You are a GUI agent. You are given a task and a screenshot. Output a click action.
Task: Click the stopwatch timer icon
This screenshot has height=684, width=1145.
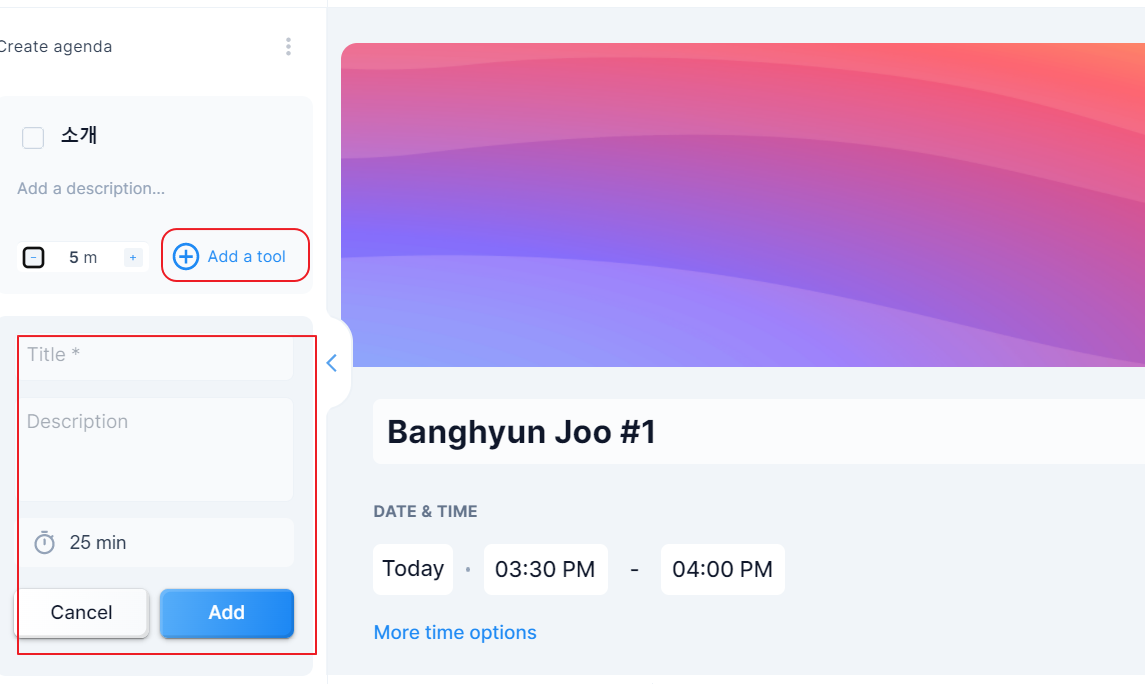coord(45,542)
